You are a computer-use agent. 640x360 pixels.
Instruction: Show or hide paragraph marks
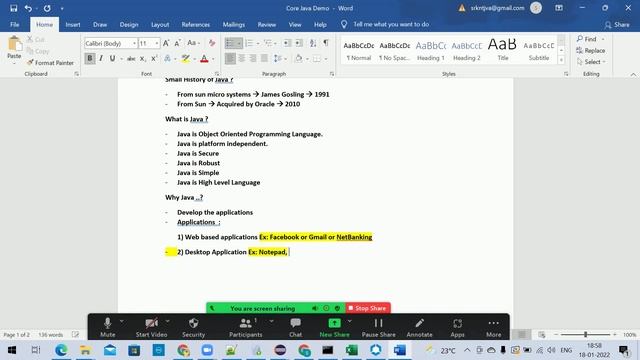326,43
